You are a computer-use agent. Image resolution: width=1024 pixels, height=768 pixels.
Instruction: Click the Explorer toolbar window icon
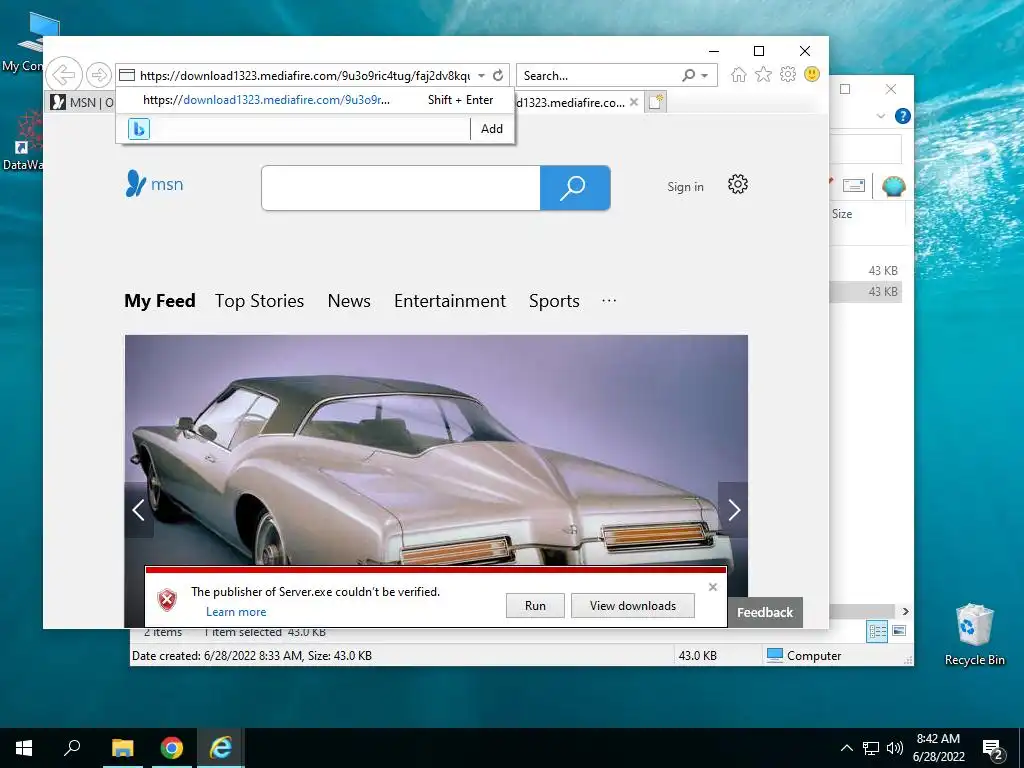[x=854, y=186]
